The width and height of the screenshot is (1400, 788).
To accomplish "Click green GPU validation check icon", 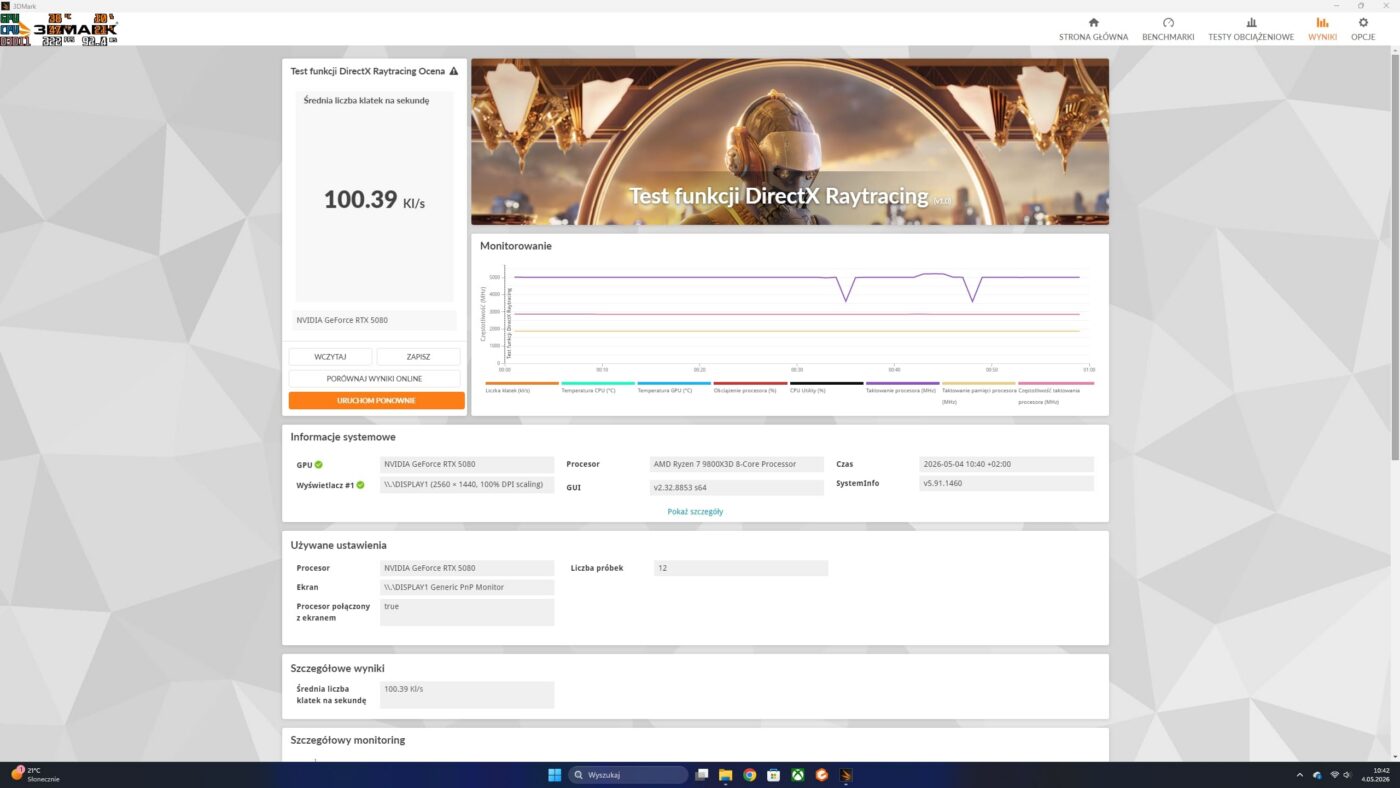I will coord(319,465).
